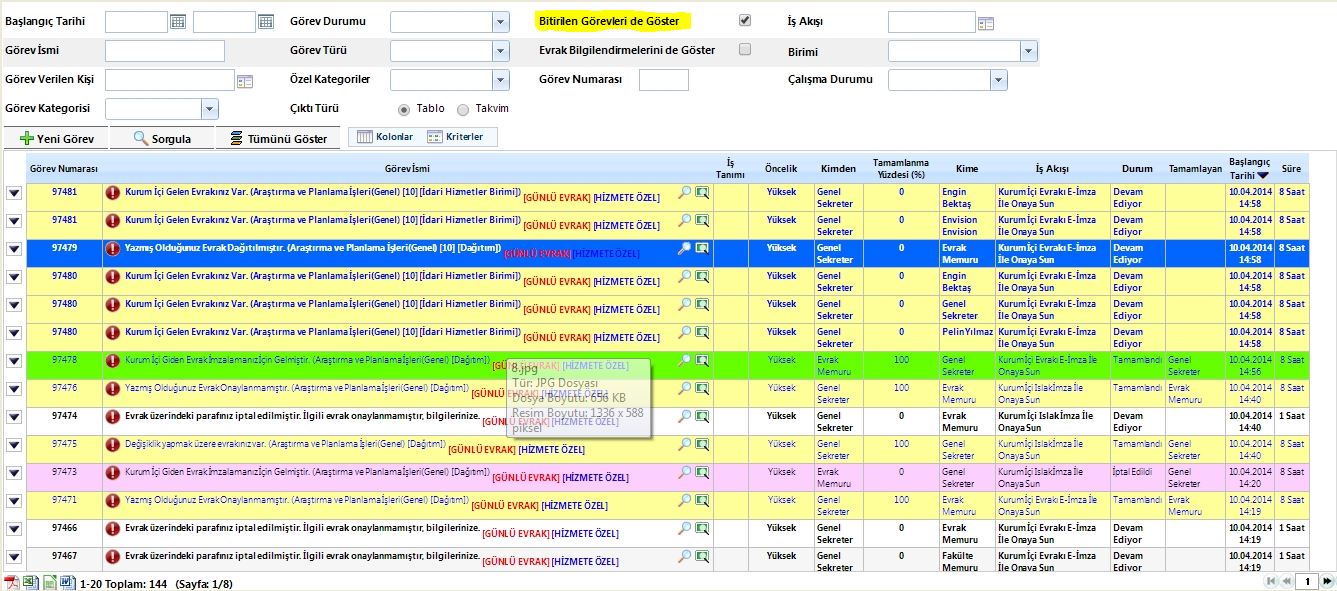Jump to the first results page
This screenshot has width=1337, height=591.
(x=1271, y=581)
